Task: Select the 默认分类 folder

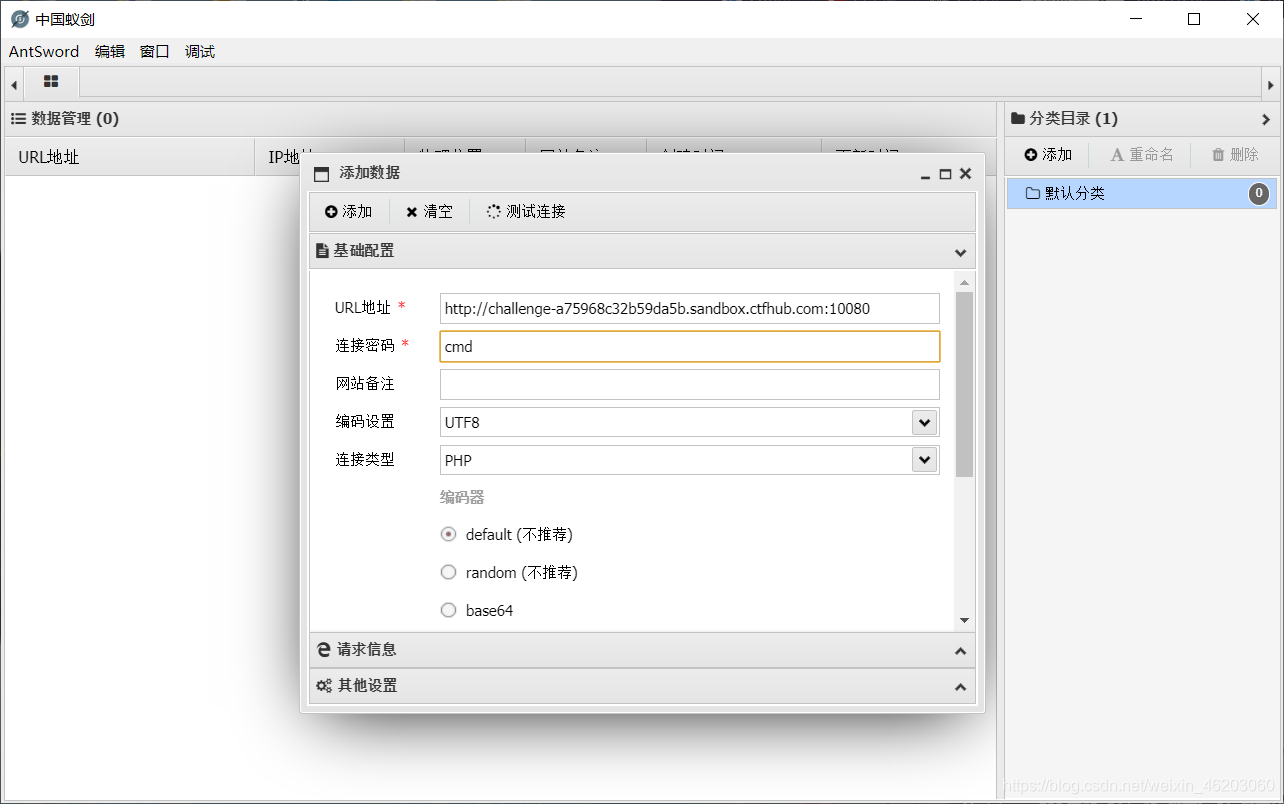Action: point(1141,193)
